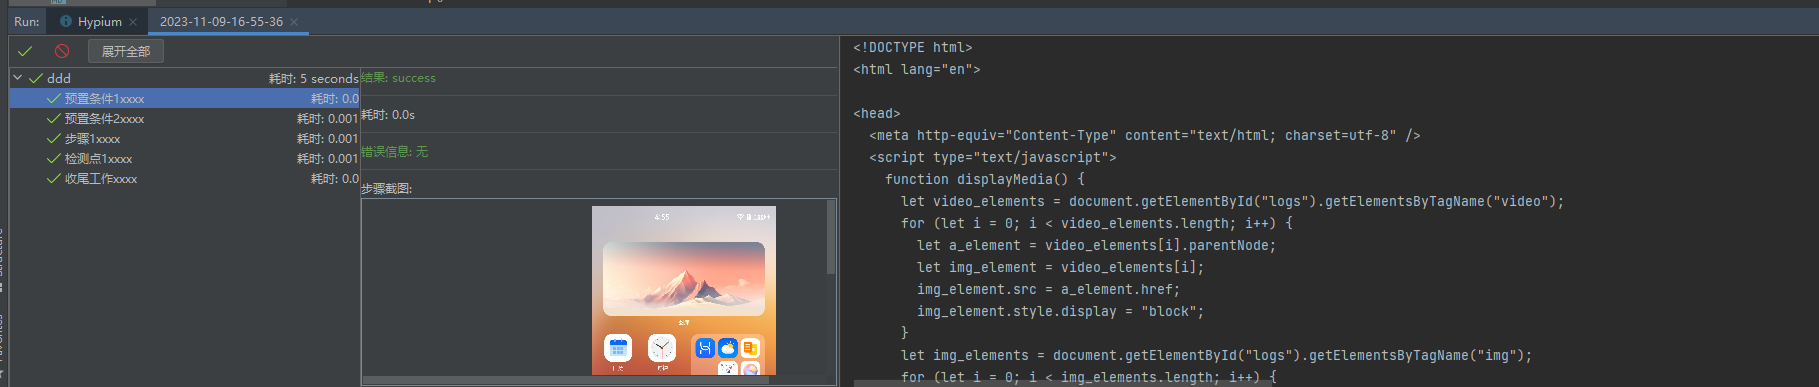1819x387 pixels.
Task: Click the pass checkmark beside 预置条件1xxxx
Action: 54,98
